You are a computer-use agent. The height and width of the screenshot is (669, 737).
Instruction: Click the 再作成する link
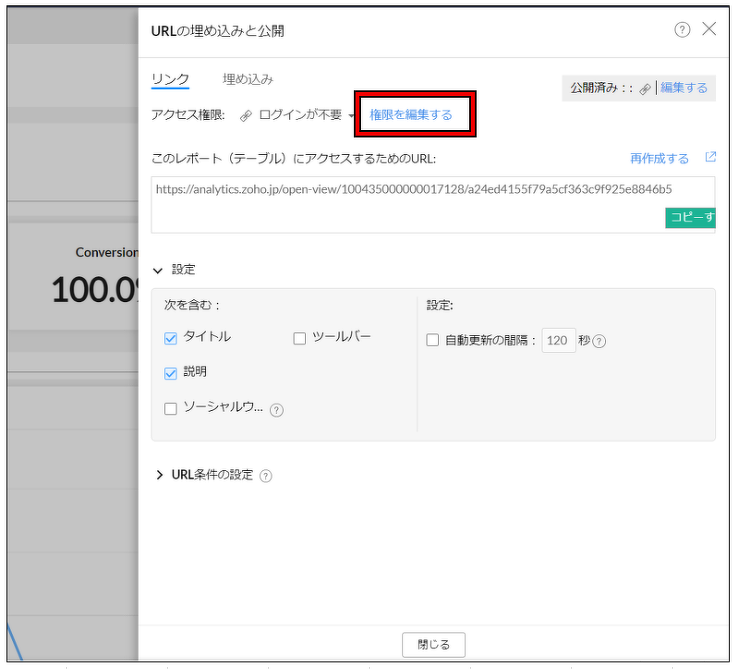(x=659, y=158)
